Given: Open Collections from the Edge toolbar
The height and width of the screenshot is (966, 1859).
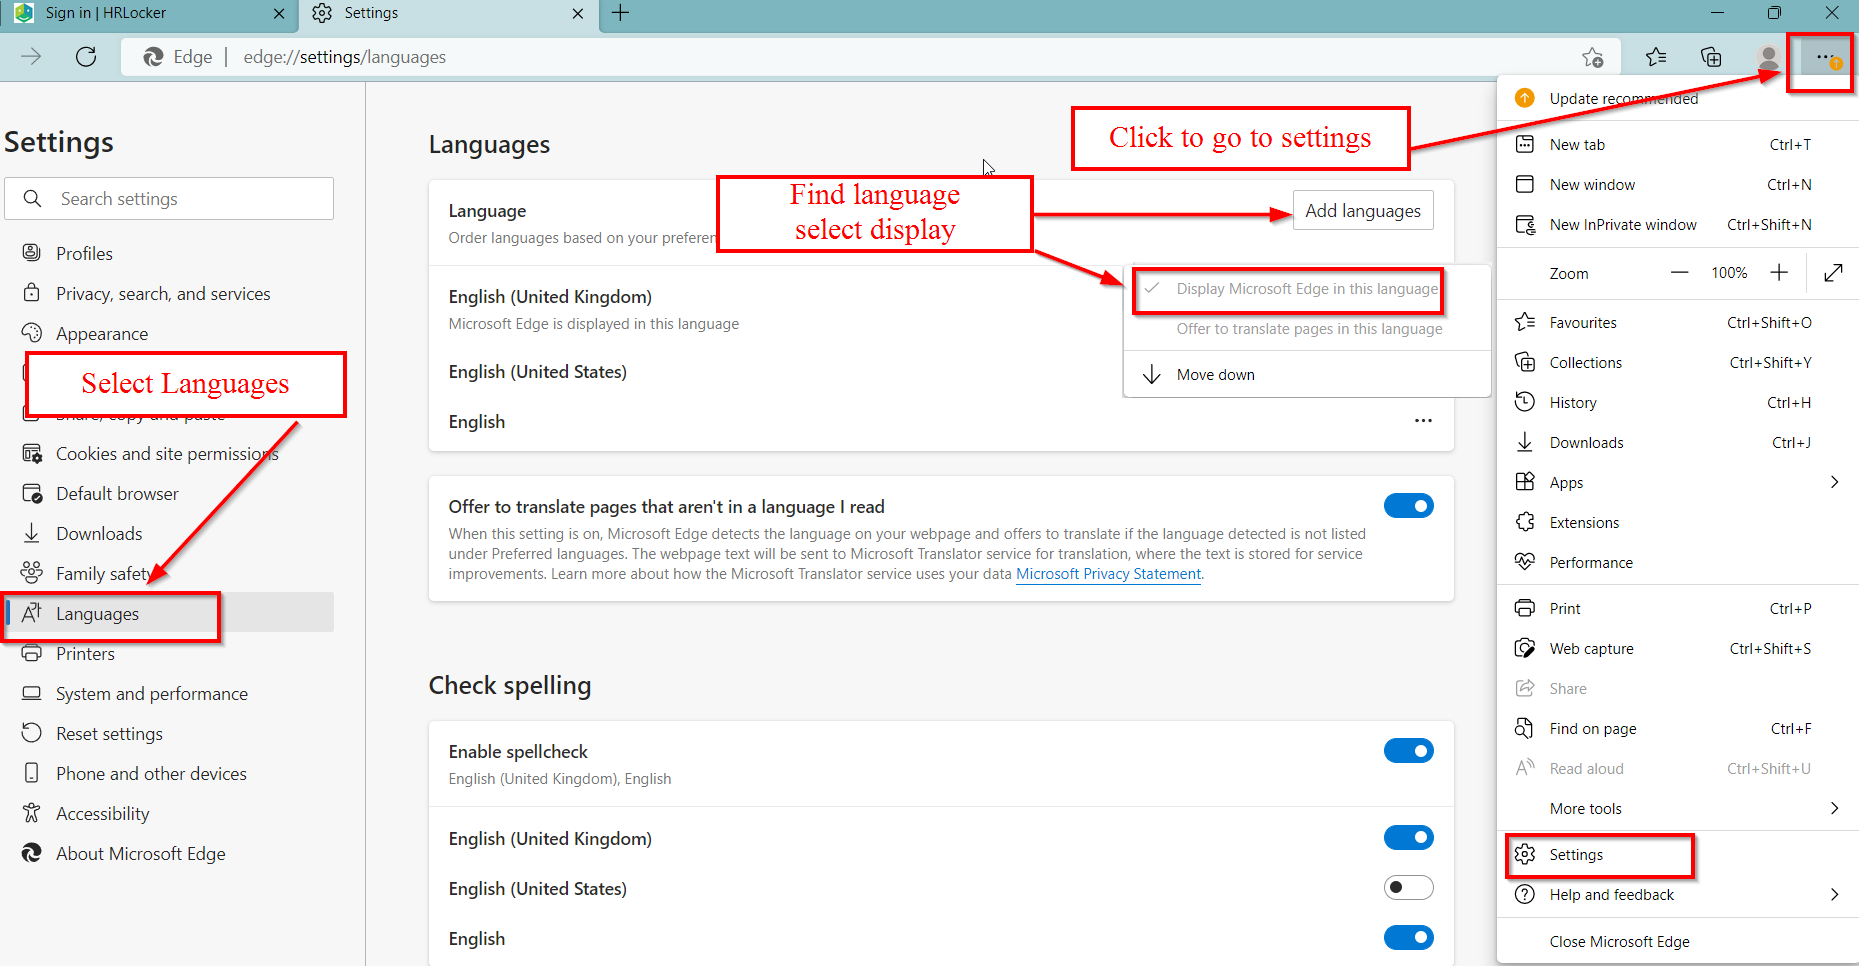Looking at the screenshot, I should coord(1711,57).
